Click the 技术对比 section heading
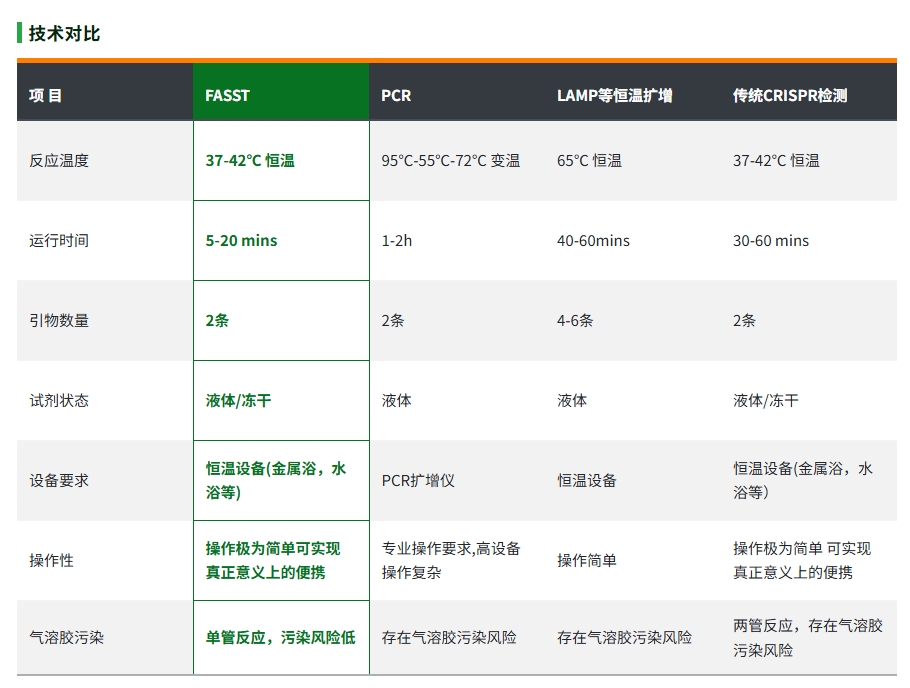The width and height of the screenshot is (910, 688). click(x=64, y=33)
